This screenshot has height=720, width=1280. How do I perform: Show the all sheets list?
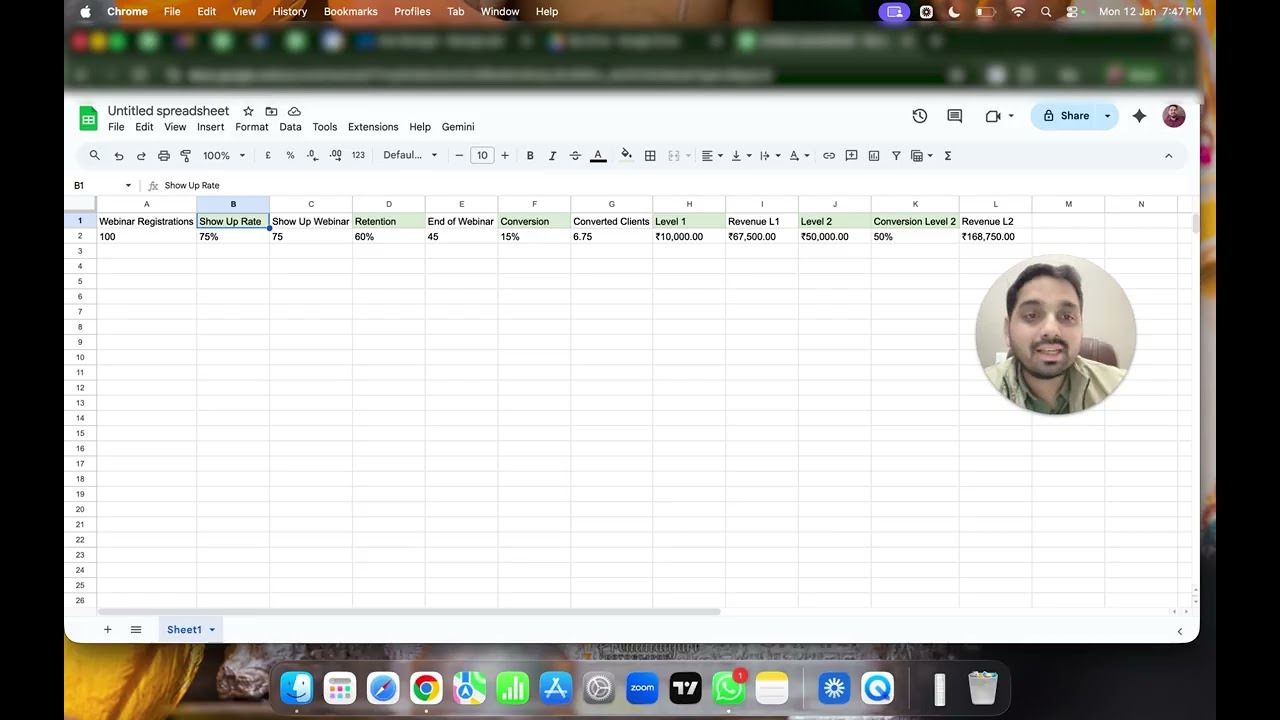click(136, 630)
